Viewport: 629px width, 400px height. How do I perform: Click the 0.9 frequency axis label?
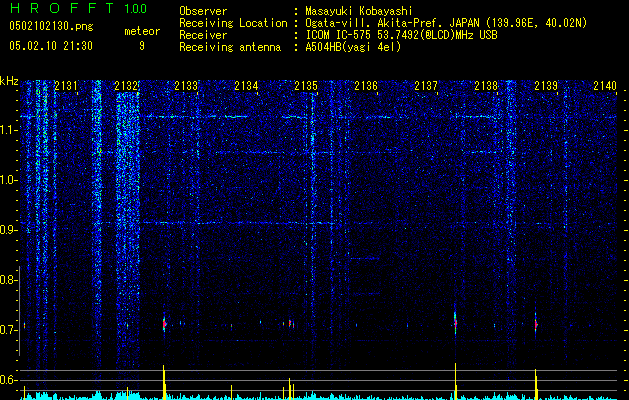tap(8, 230)
